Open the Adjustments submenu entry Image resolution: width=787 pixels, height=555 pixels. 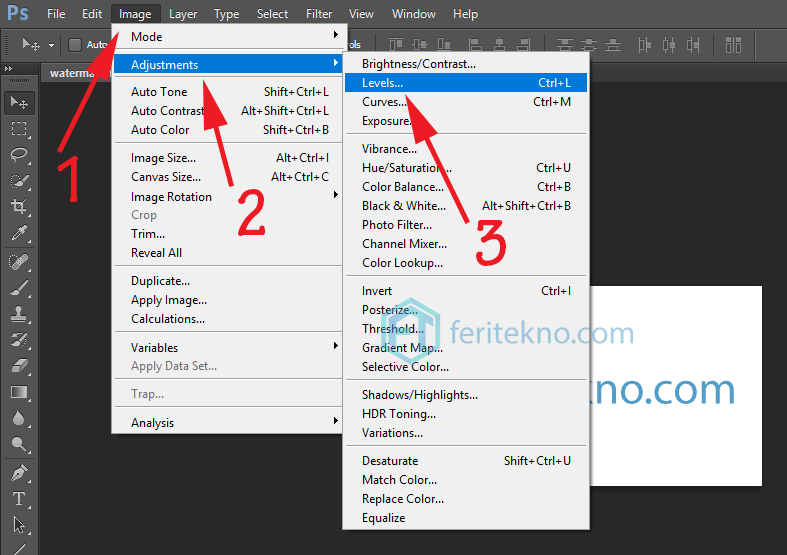[x=228, y=64]
